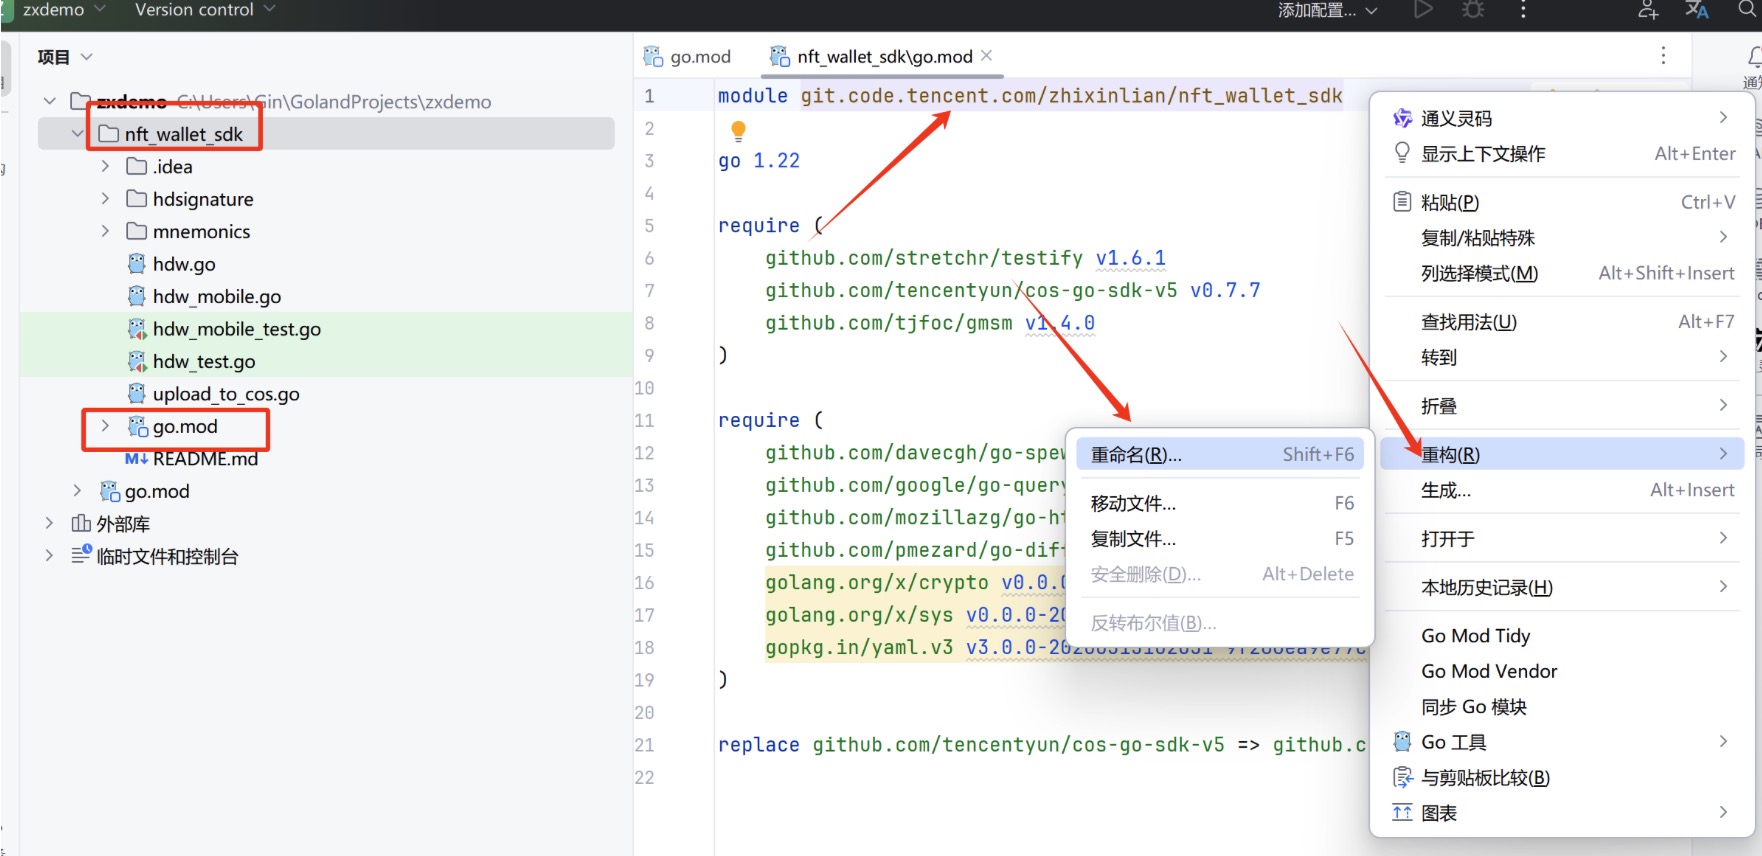The image size is (1762, 856).
Task: Close the nft_wallet_sdk\go.mod tab
Action: coord(987,56)
